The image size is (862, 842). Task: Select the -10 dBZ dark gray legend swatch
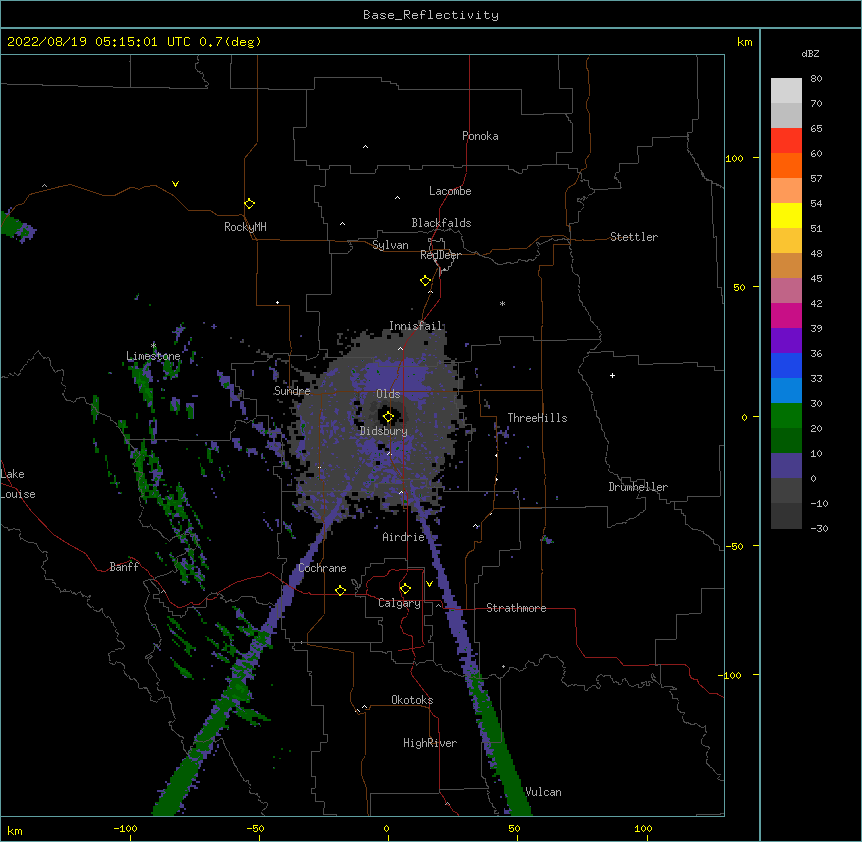click(786, 516)
